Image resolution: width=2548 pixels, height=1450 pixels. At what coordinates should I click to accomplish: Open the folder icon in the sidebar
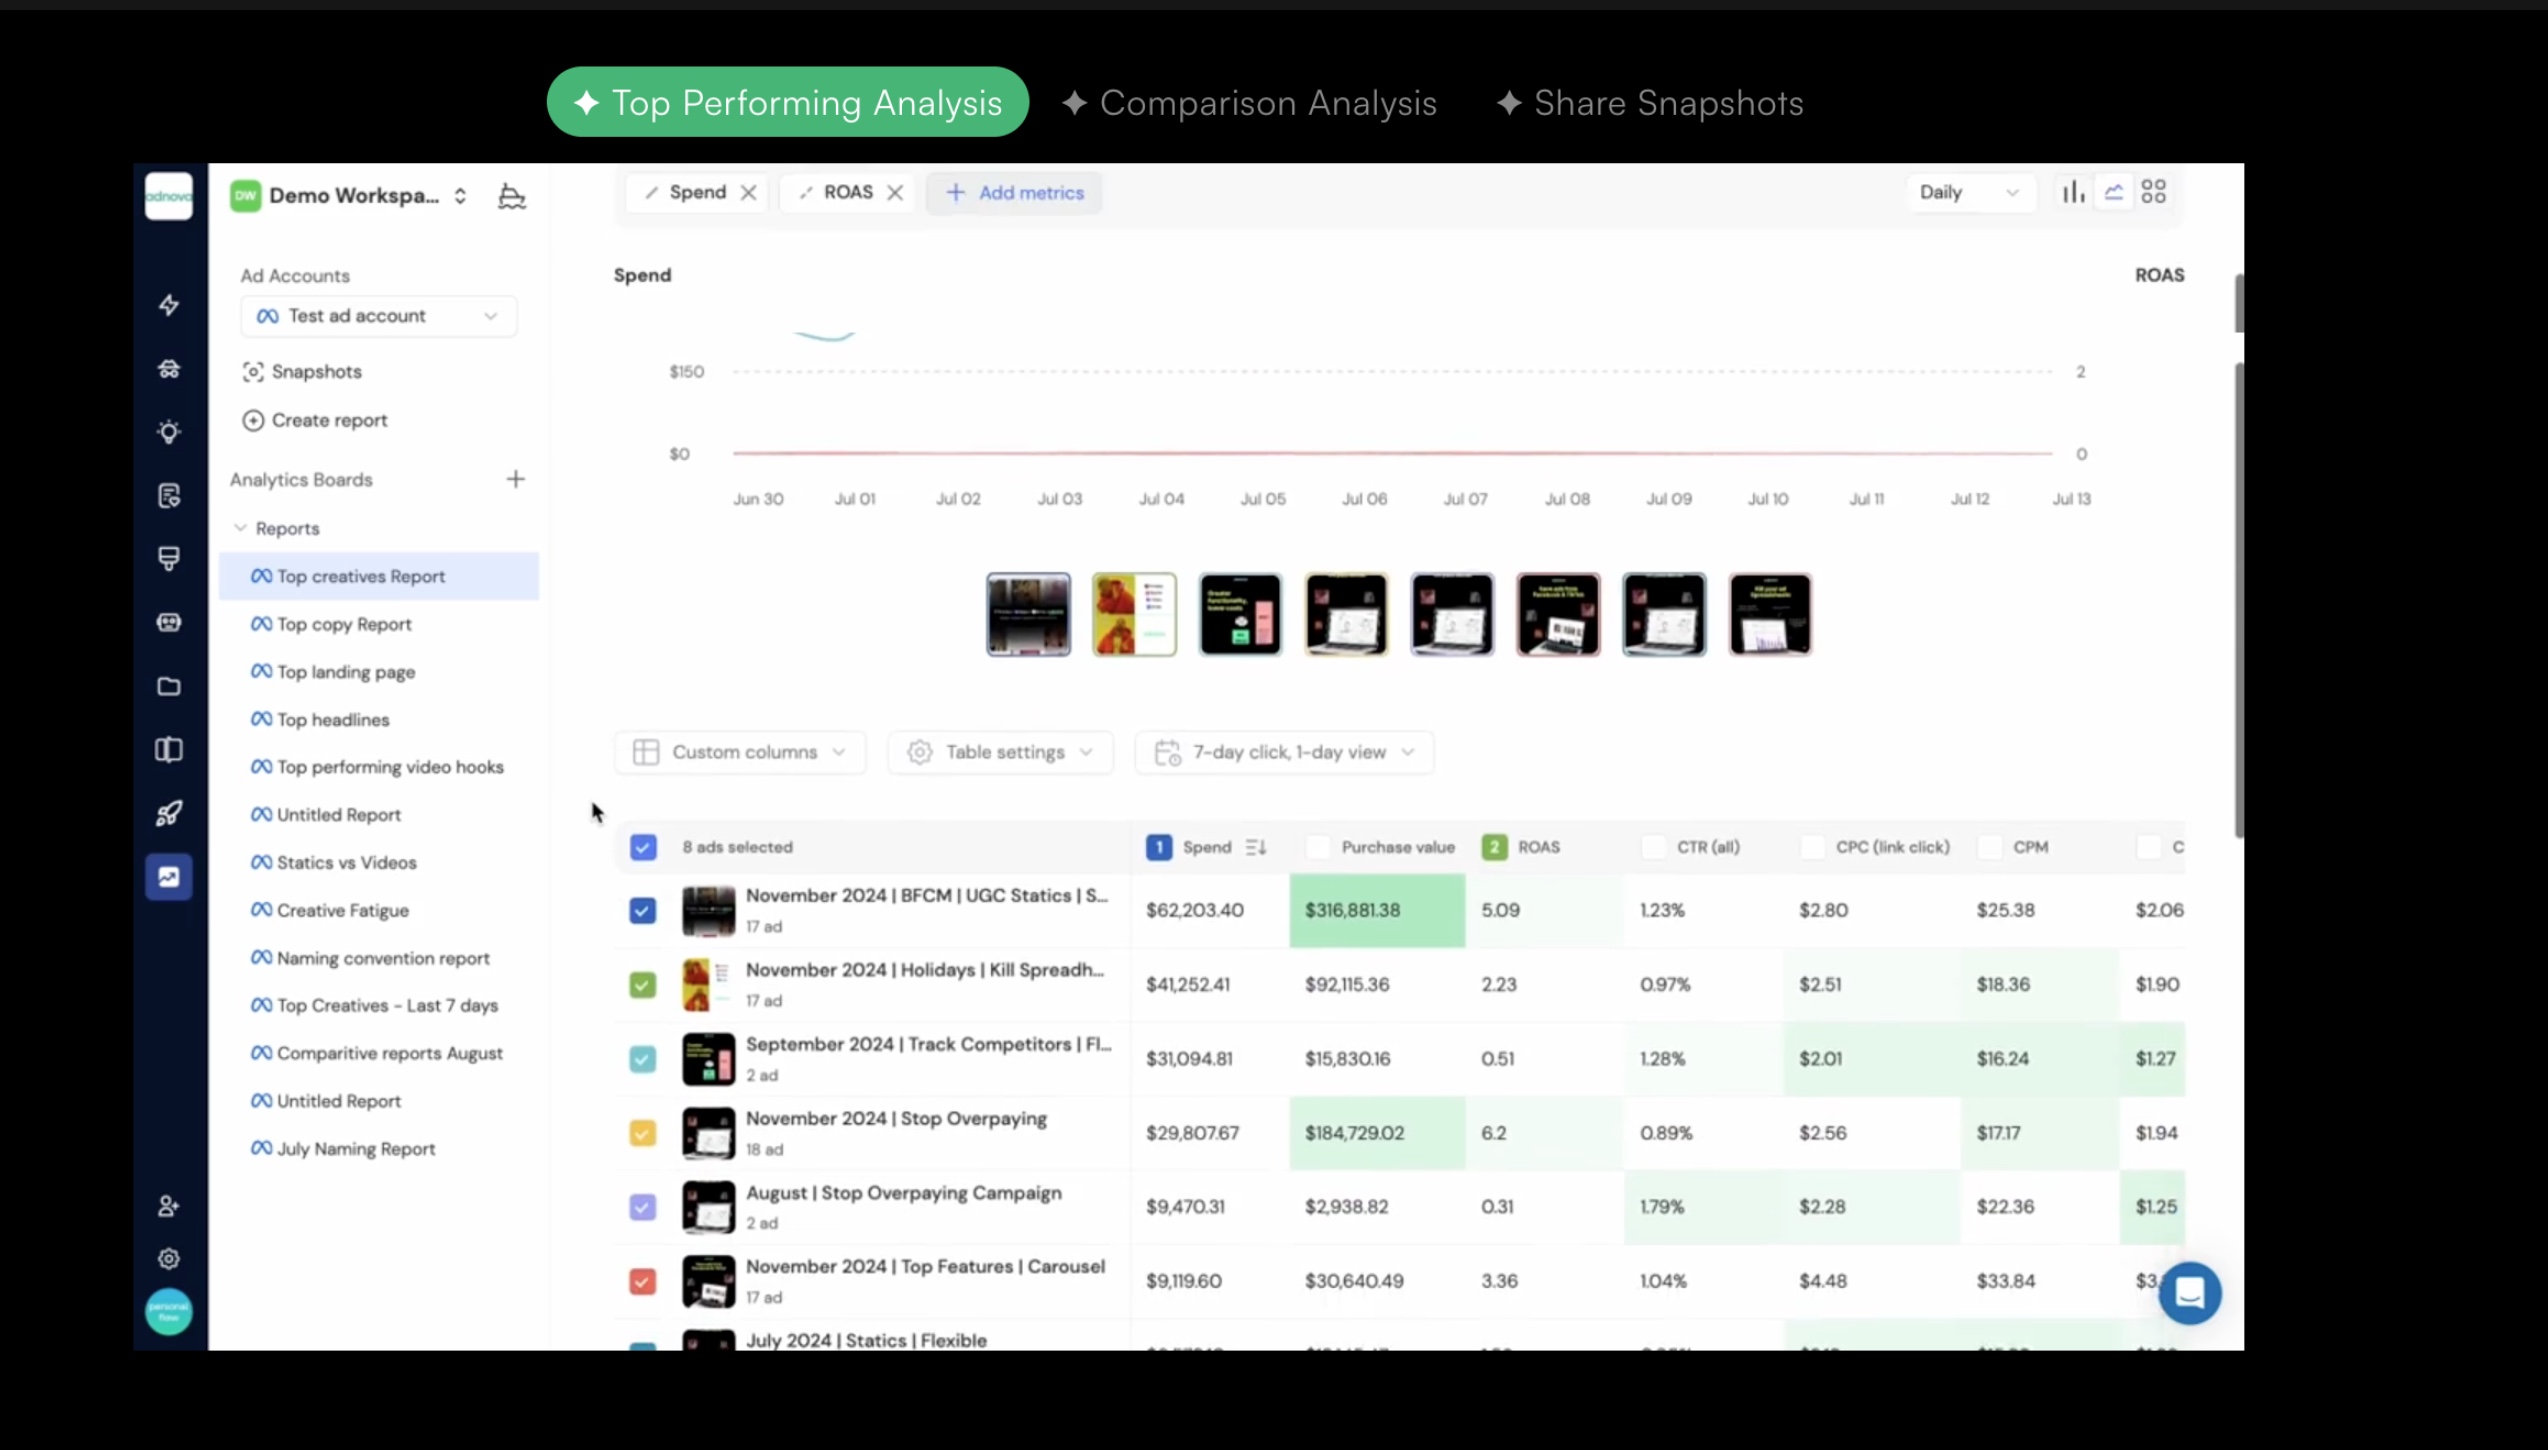pos(169,686)
